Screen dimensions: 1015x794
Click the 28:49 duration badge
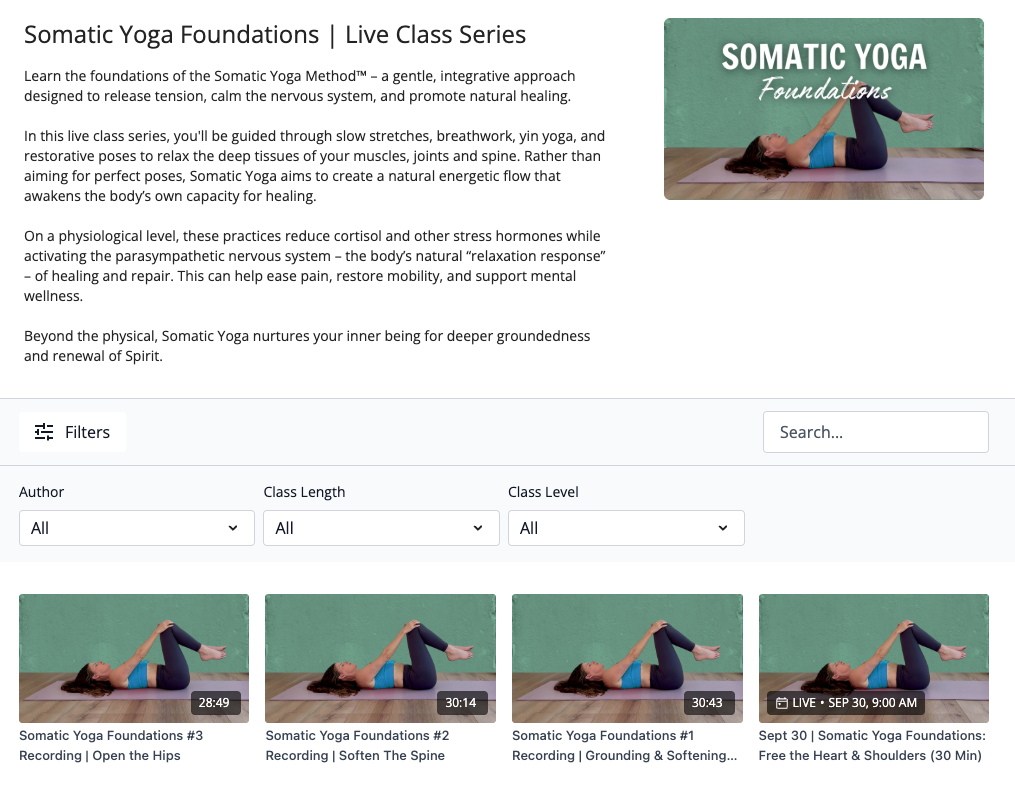214,703
